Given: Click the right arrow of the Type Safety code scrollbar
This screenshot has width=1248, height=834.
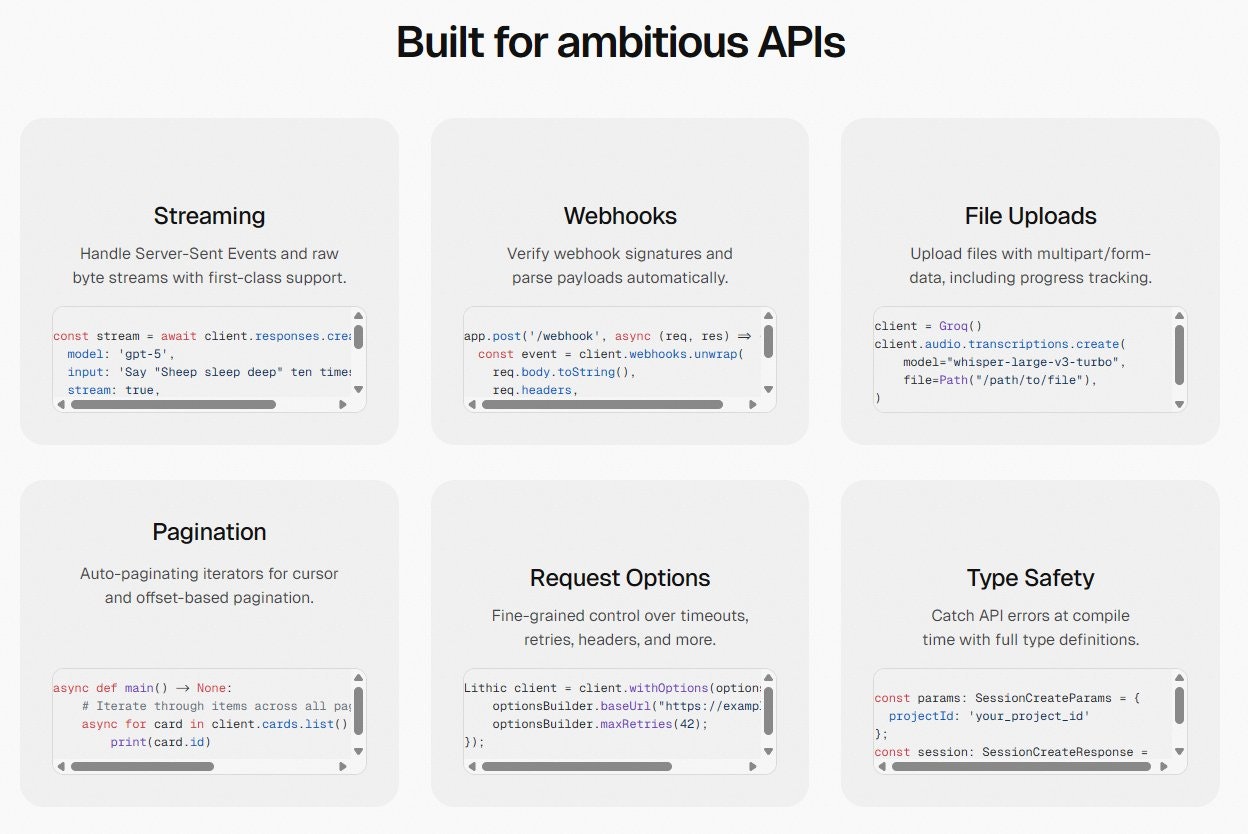Looking at the screenshot, I should pyautogui.click(x=1163, y=766).
